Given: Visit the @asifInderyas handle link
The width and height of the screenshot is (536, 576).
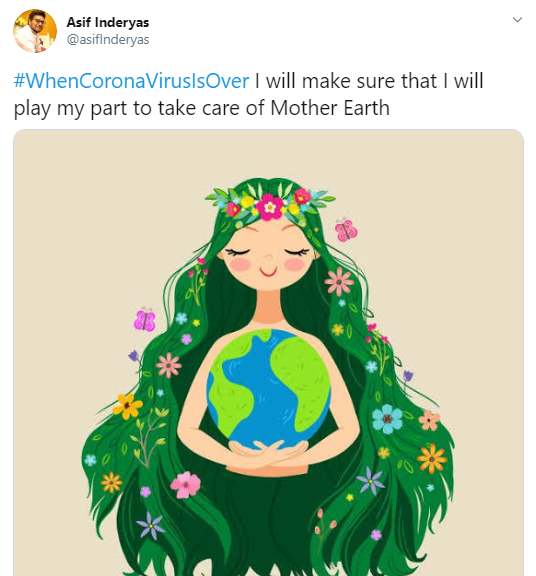Looking at the screenshot, I should coord(108,39).
